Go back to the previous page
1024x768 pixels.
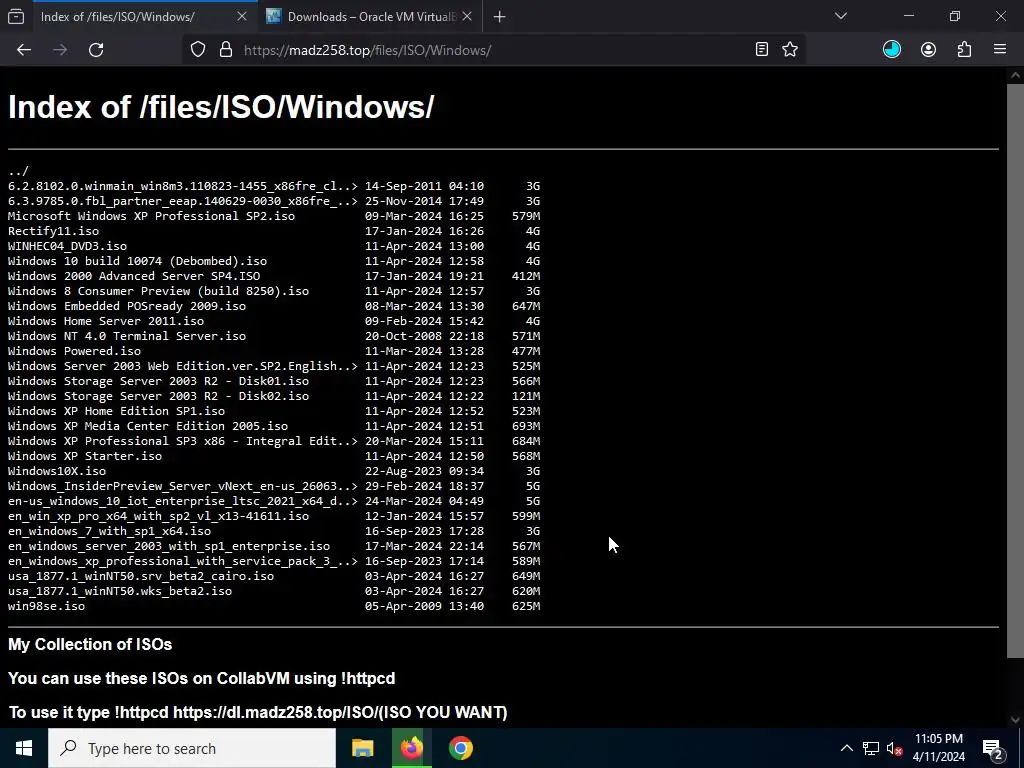coord(24,50)
